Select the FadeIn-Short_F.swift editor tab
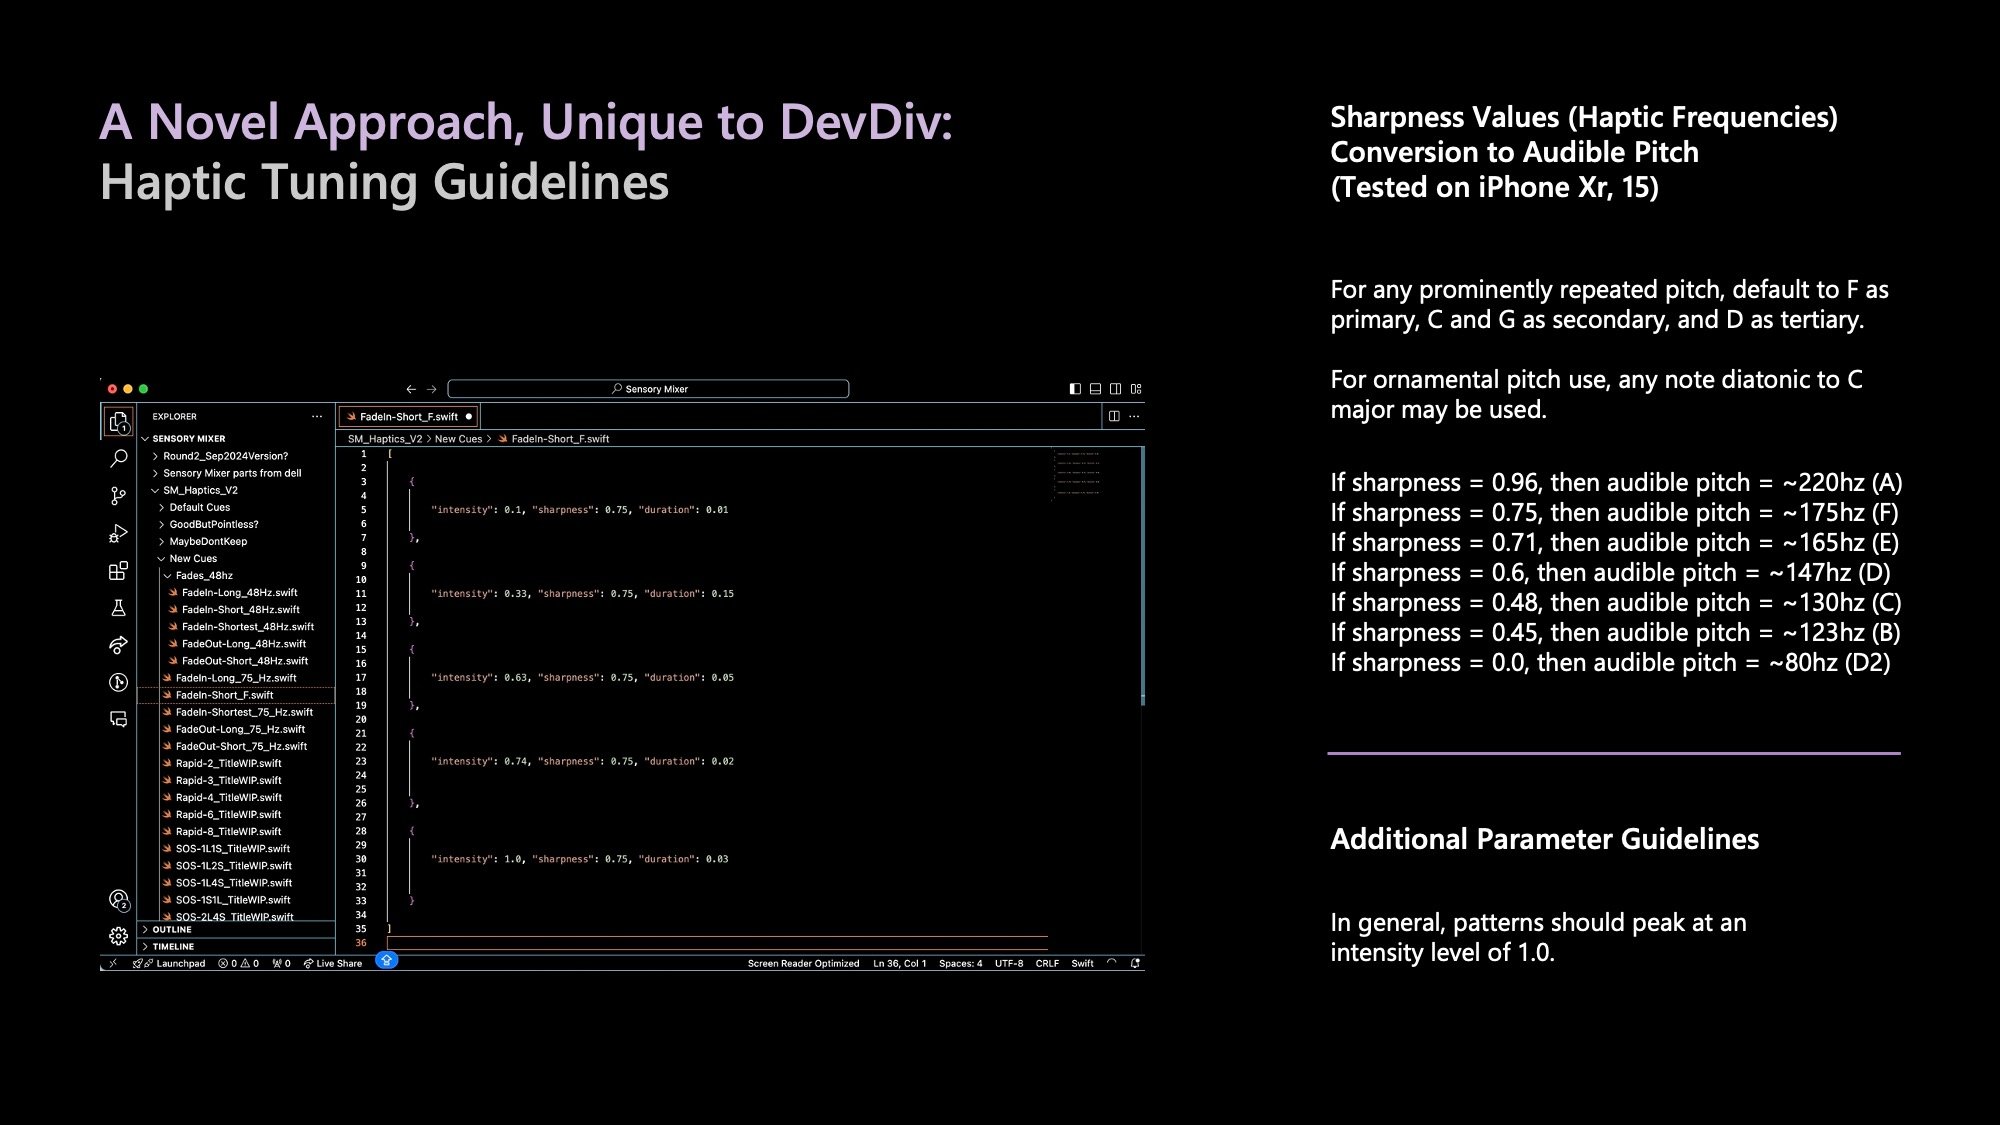The image size is (2000, 1125). click(x=408, y=417)
